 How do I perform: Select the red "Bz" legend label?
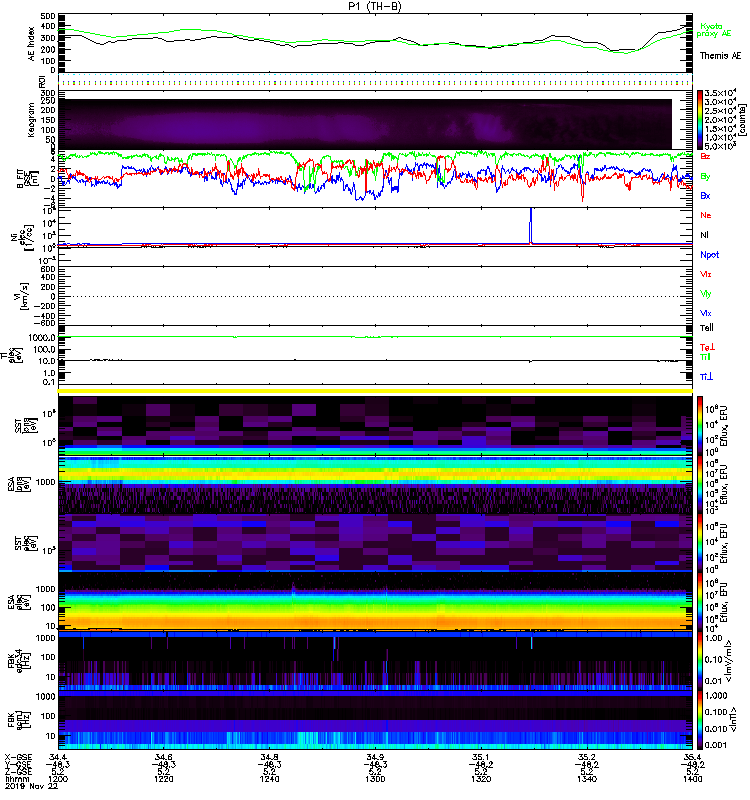(x=705, y=156)
